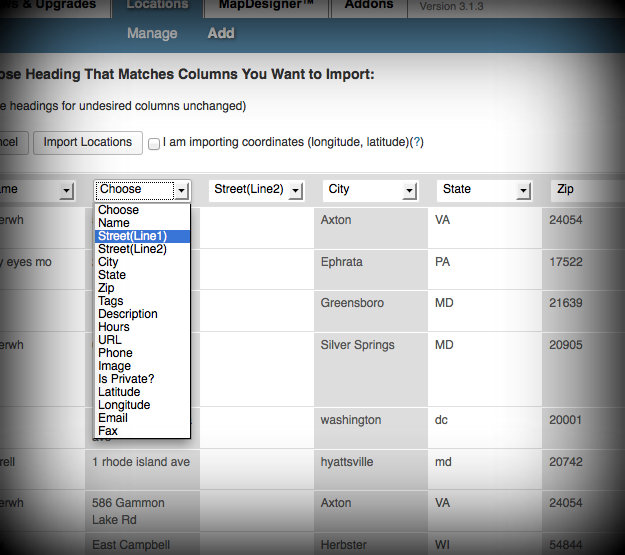Click the Locations tab
Screen dimensions: 625x555
click(x=157, y=6)
